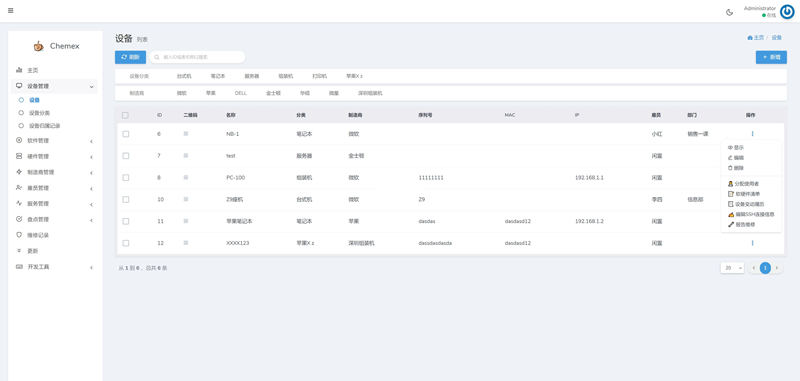
Task: Check the box for device ID 10
Action: point(126,199)
